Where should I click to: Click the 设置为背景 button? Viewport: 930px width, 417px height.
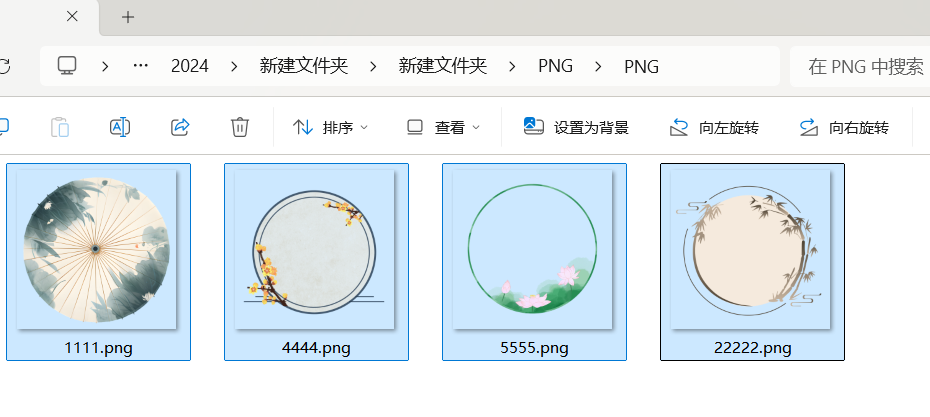(x=576, y=127)
